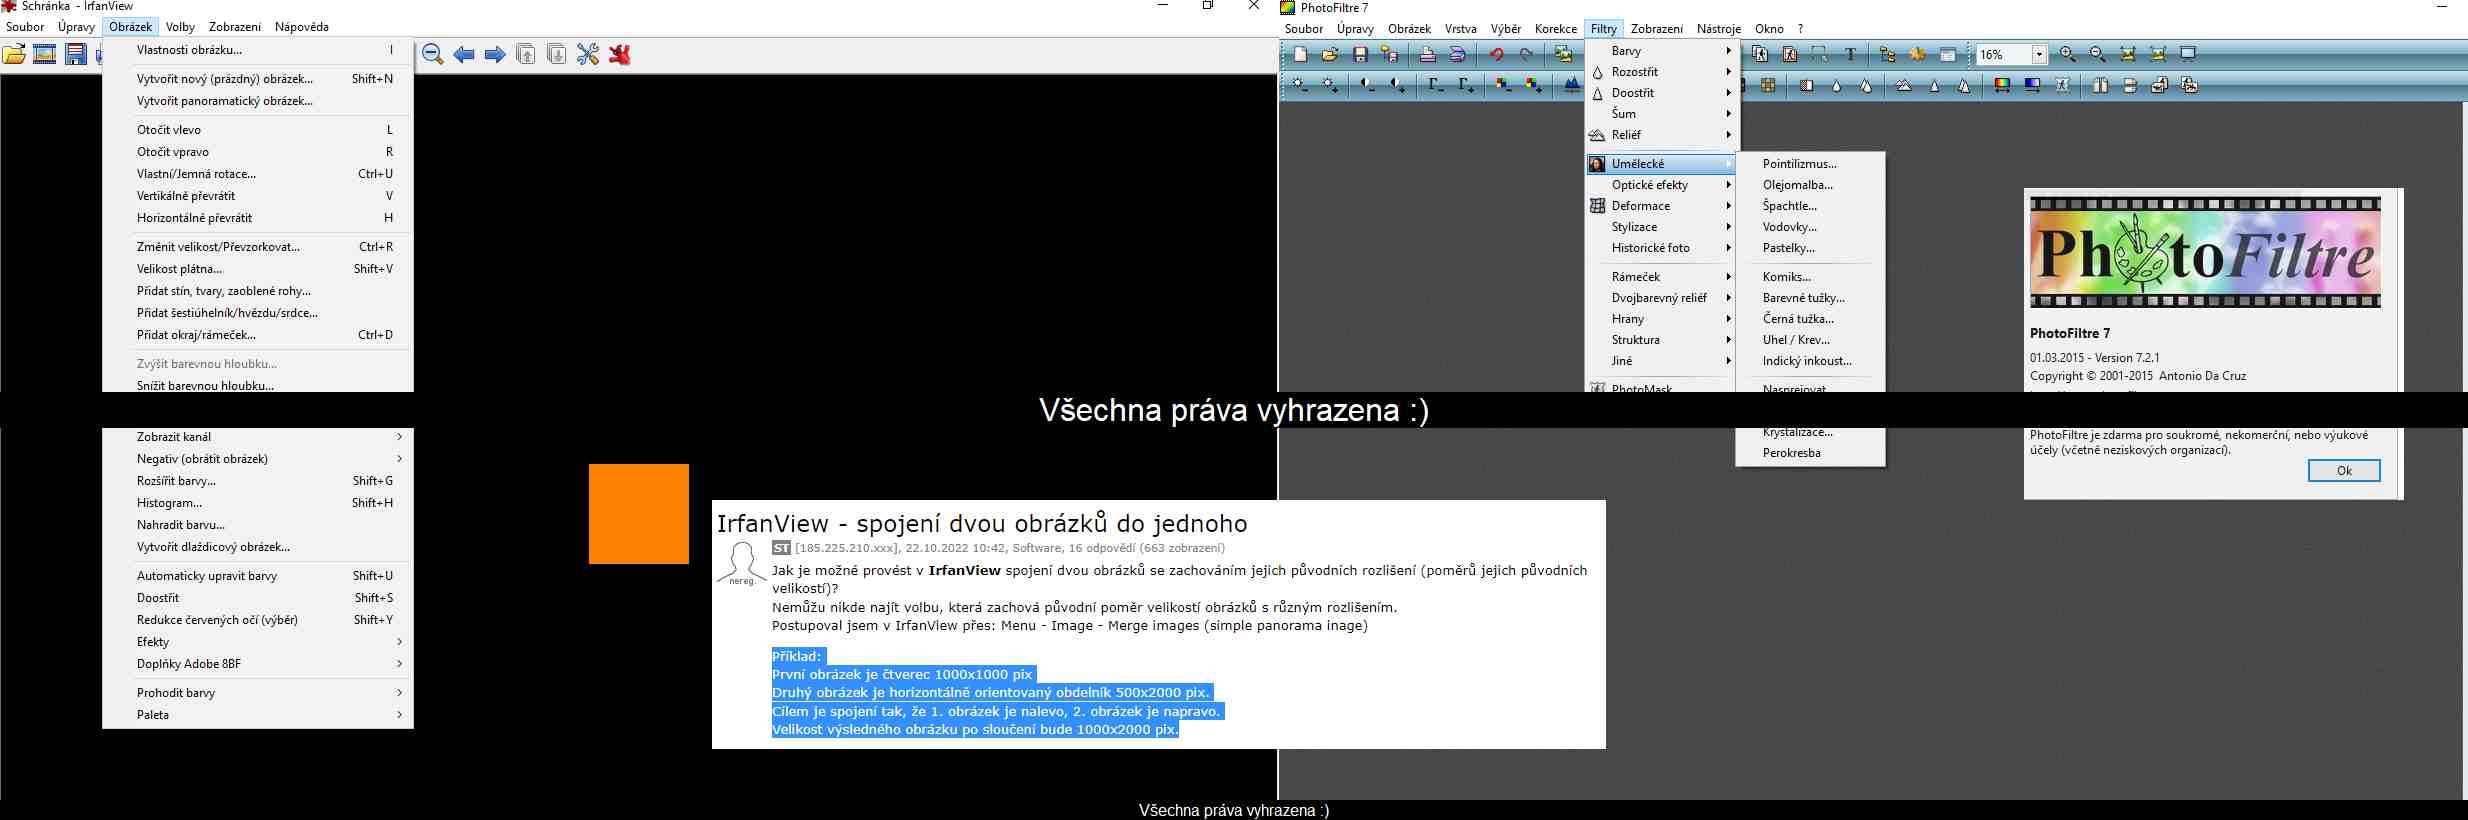Viewport: 2468px width, 820px height.
Task: Select the Text tool T icon
Action: coord(1851,55)
